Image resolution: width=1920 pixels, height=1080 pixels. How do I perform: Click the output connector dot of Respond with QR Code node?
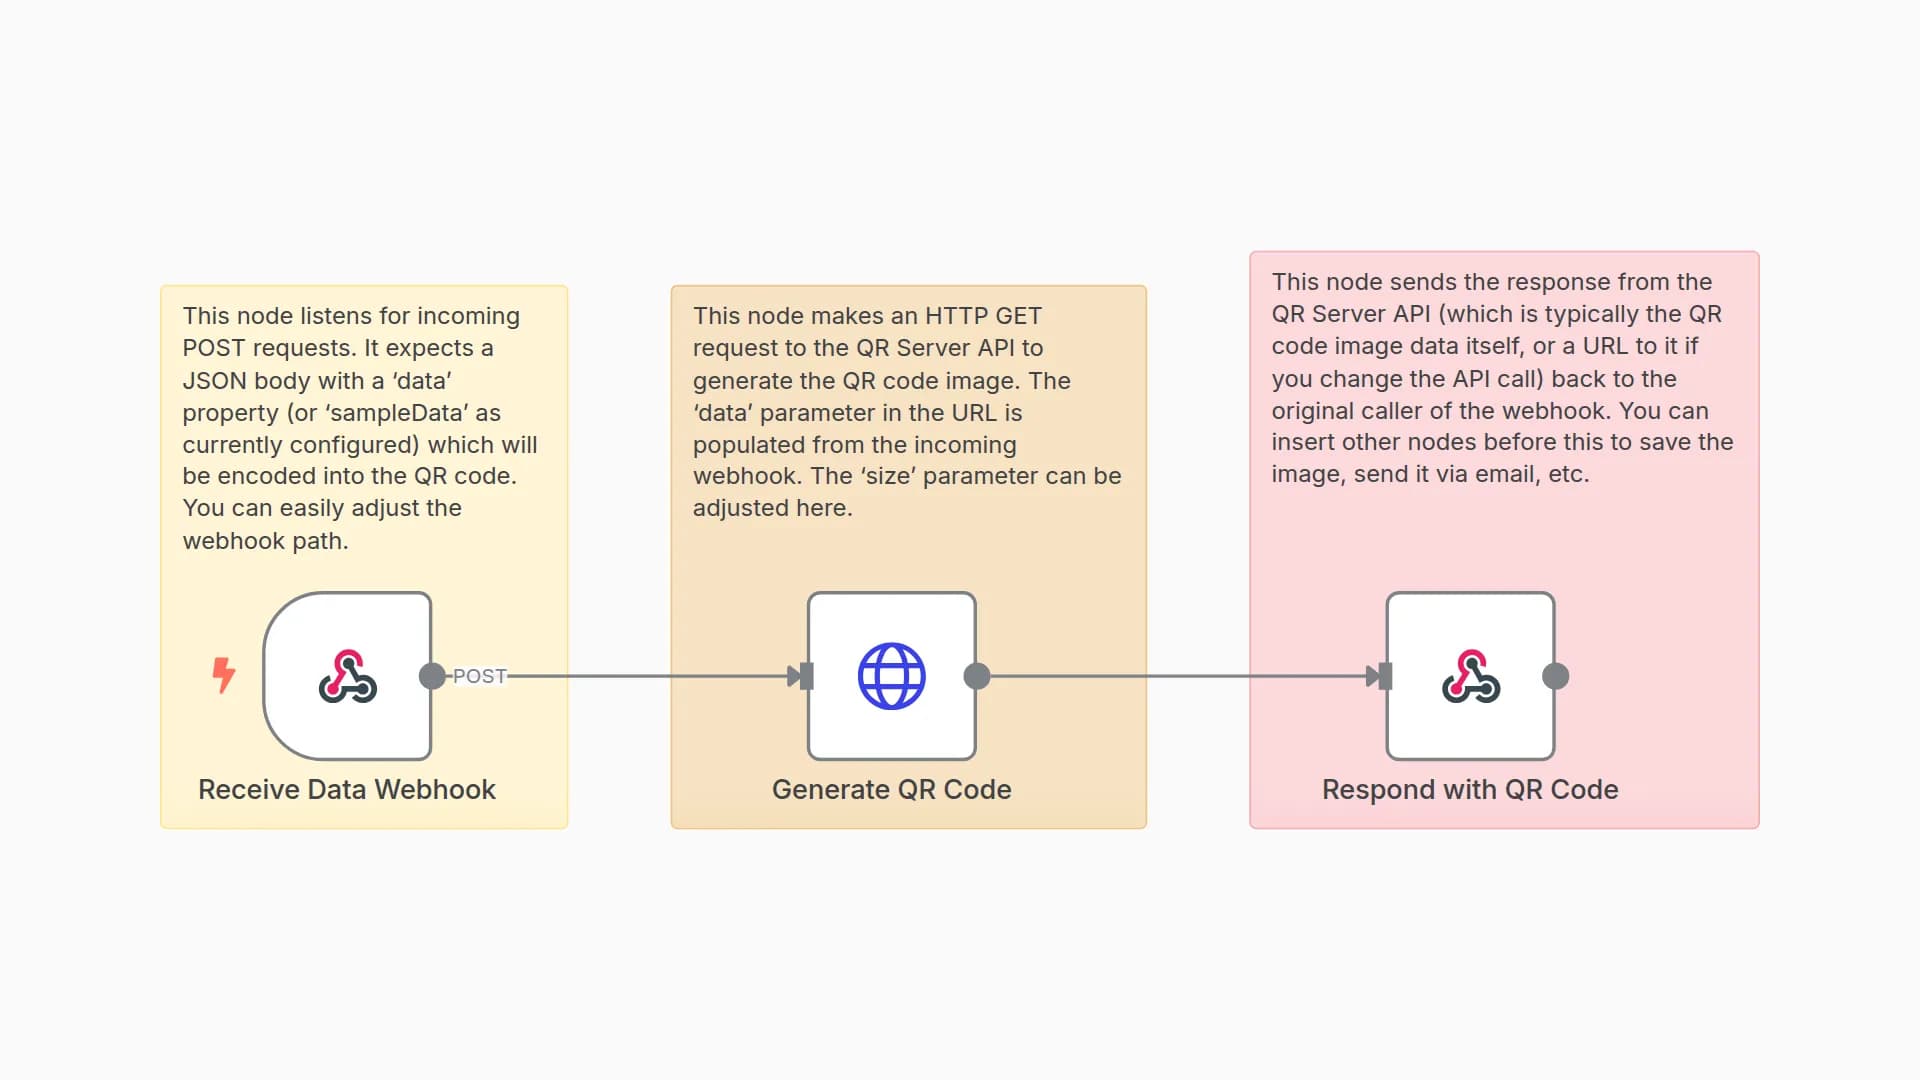coord(1556,676)
